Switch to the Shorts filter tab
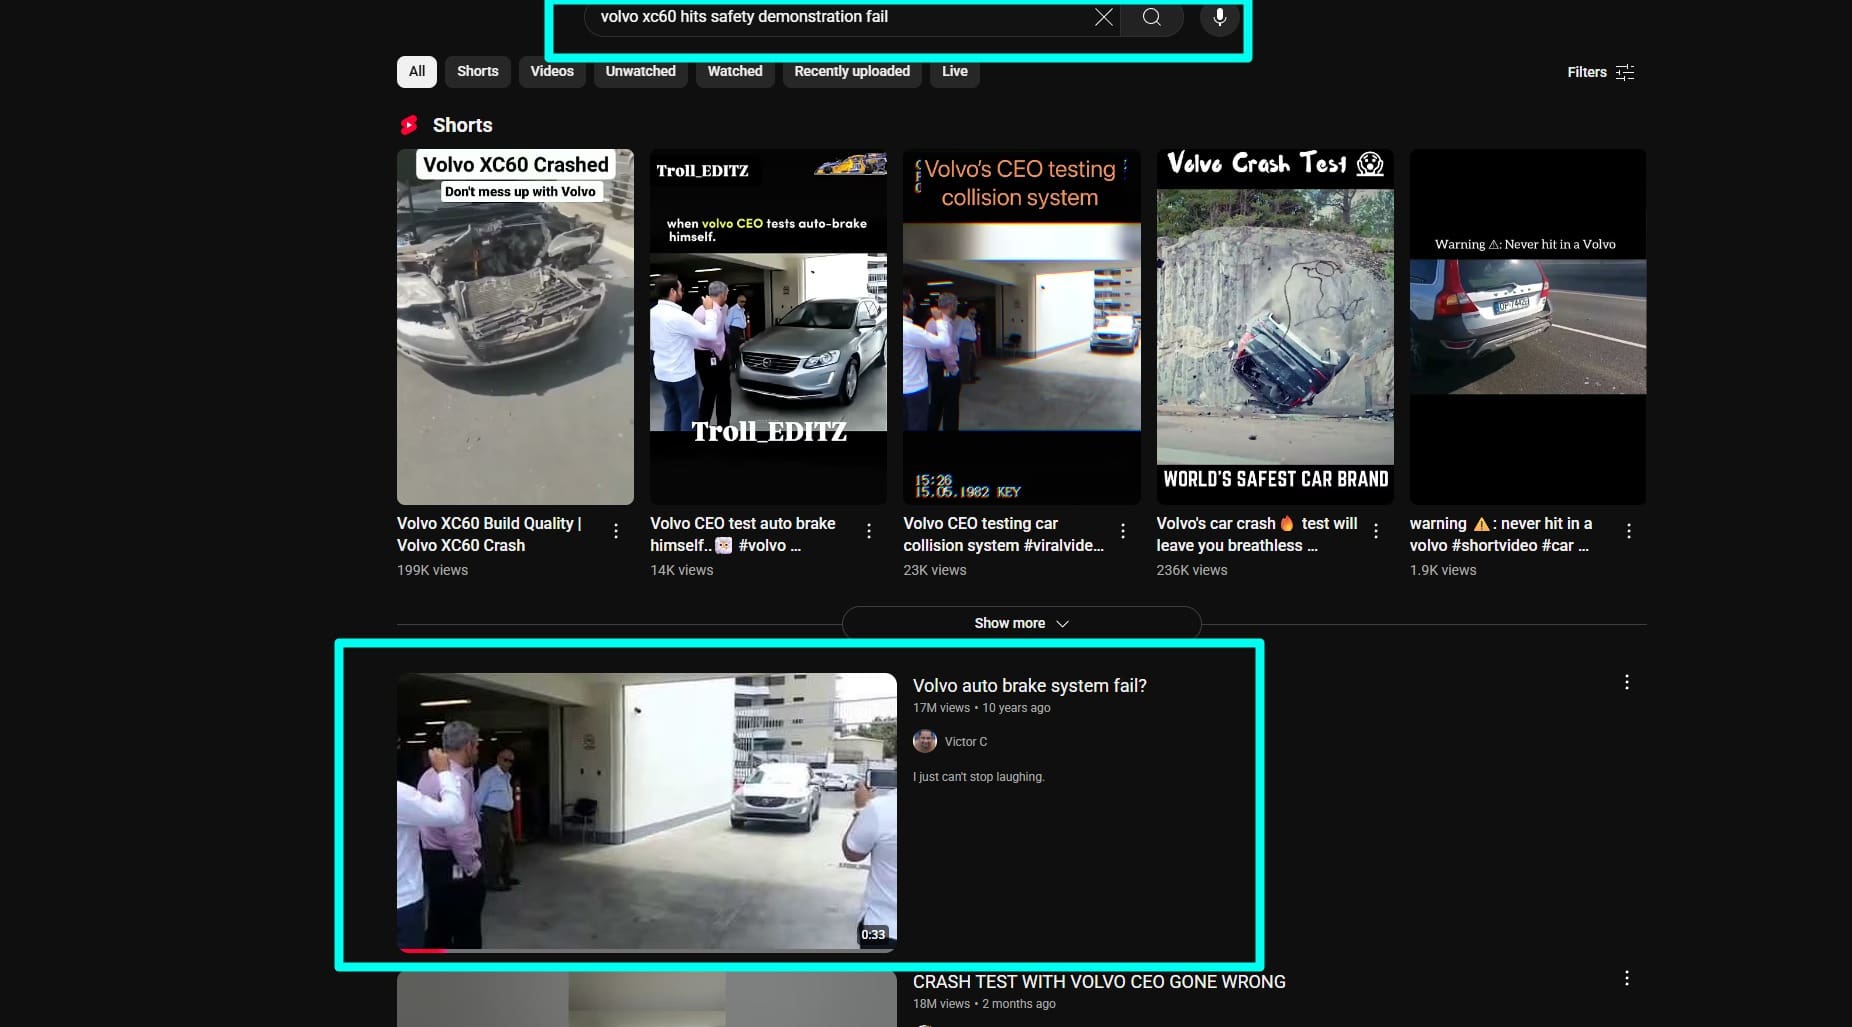Screen dimensions: 1852x1027 477,72
